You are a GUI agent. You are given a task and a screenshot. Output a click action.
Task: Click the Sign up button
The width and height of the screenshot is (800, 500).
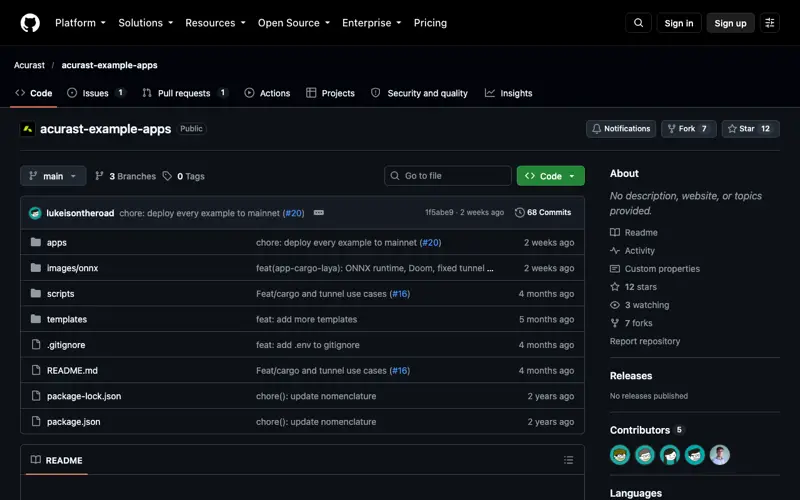pyautogui.click(x=730, y=23)
